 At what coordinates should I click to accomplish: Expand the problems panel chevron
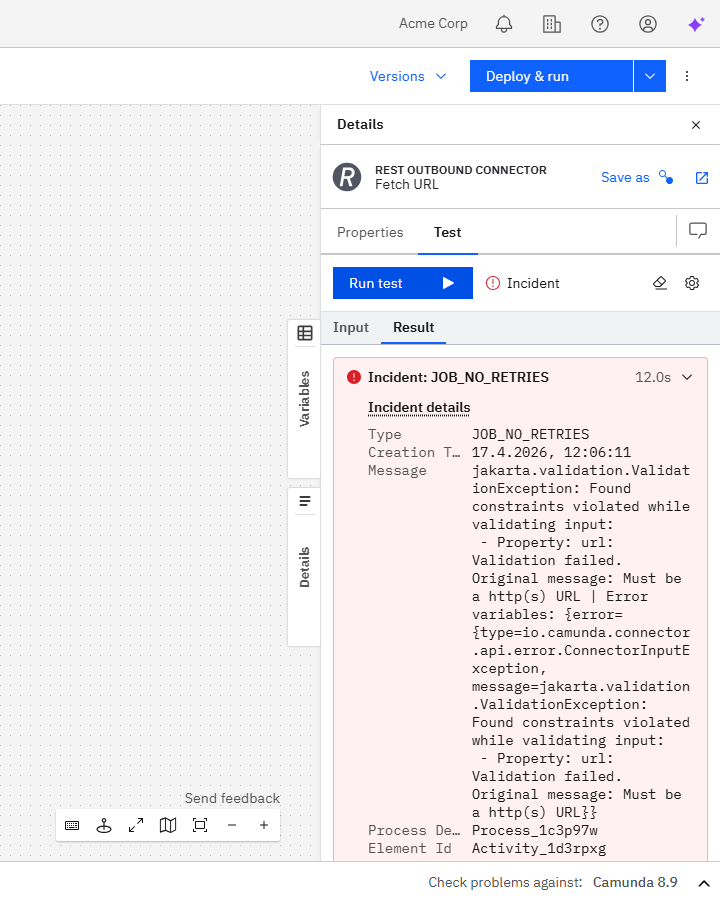click(704, 883)
